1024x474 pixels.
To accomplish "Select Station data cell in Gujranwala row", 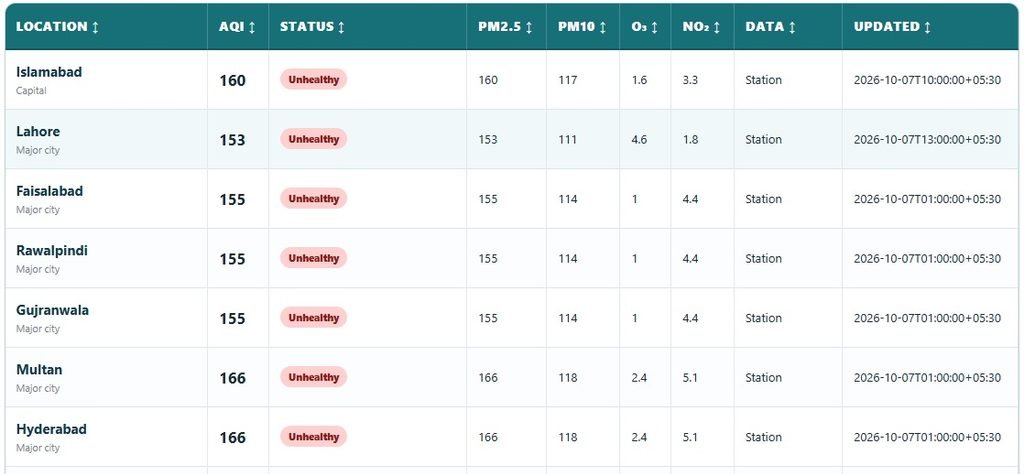I will tap(763, 318).
